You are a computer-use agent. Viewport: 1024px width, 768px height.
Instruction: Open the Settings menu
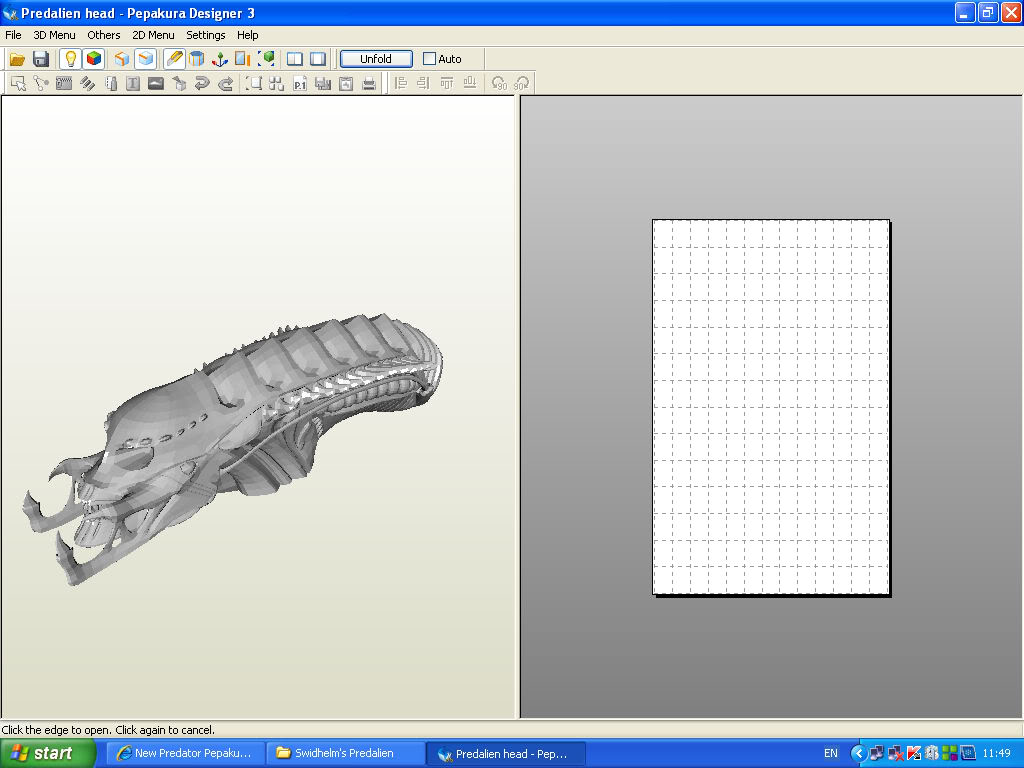click(x=206, y=35)
